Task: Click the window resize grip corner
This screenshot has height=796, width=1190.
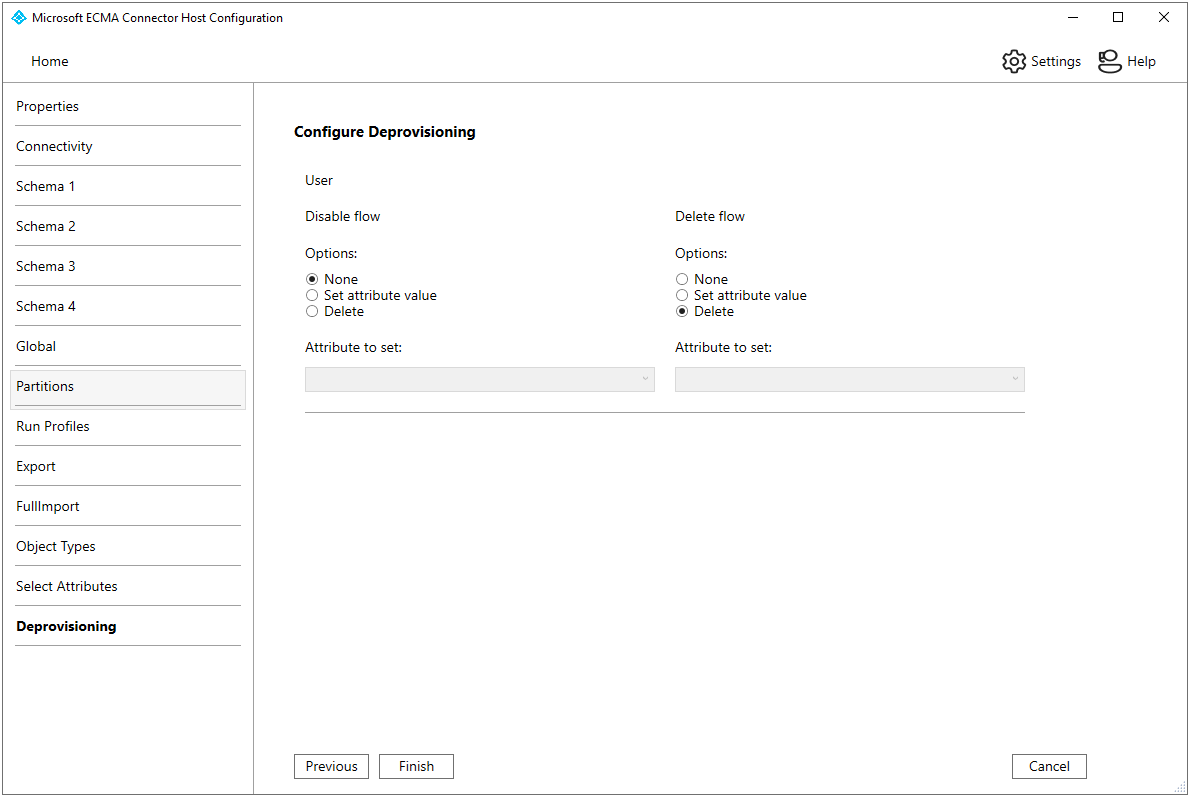Action: tap(1180, 787)
